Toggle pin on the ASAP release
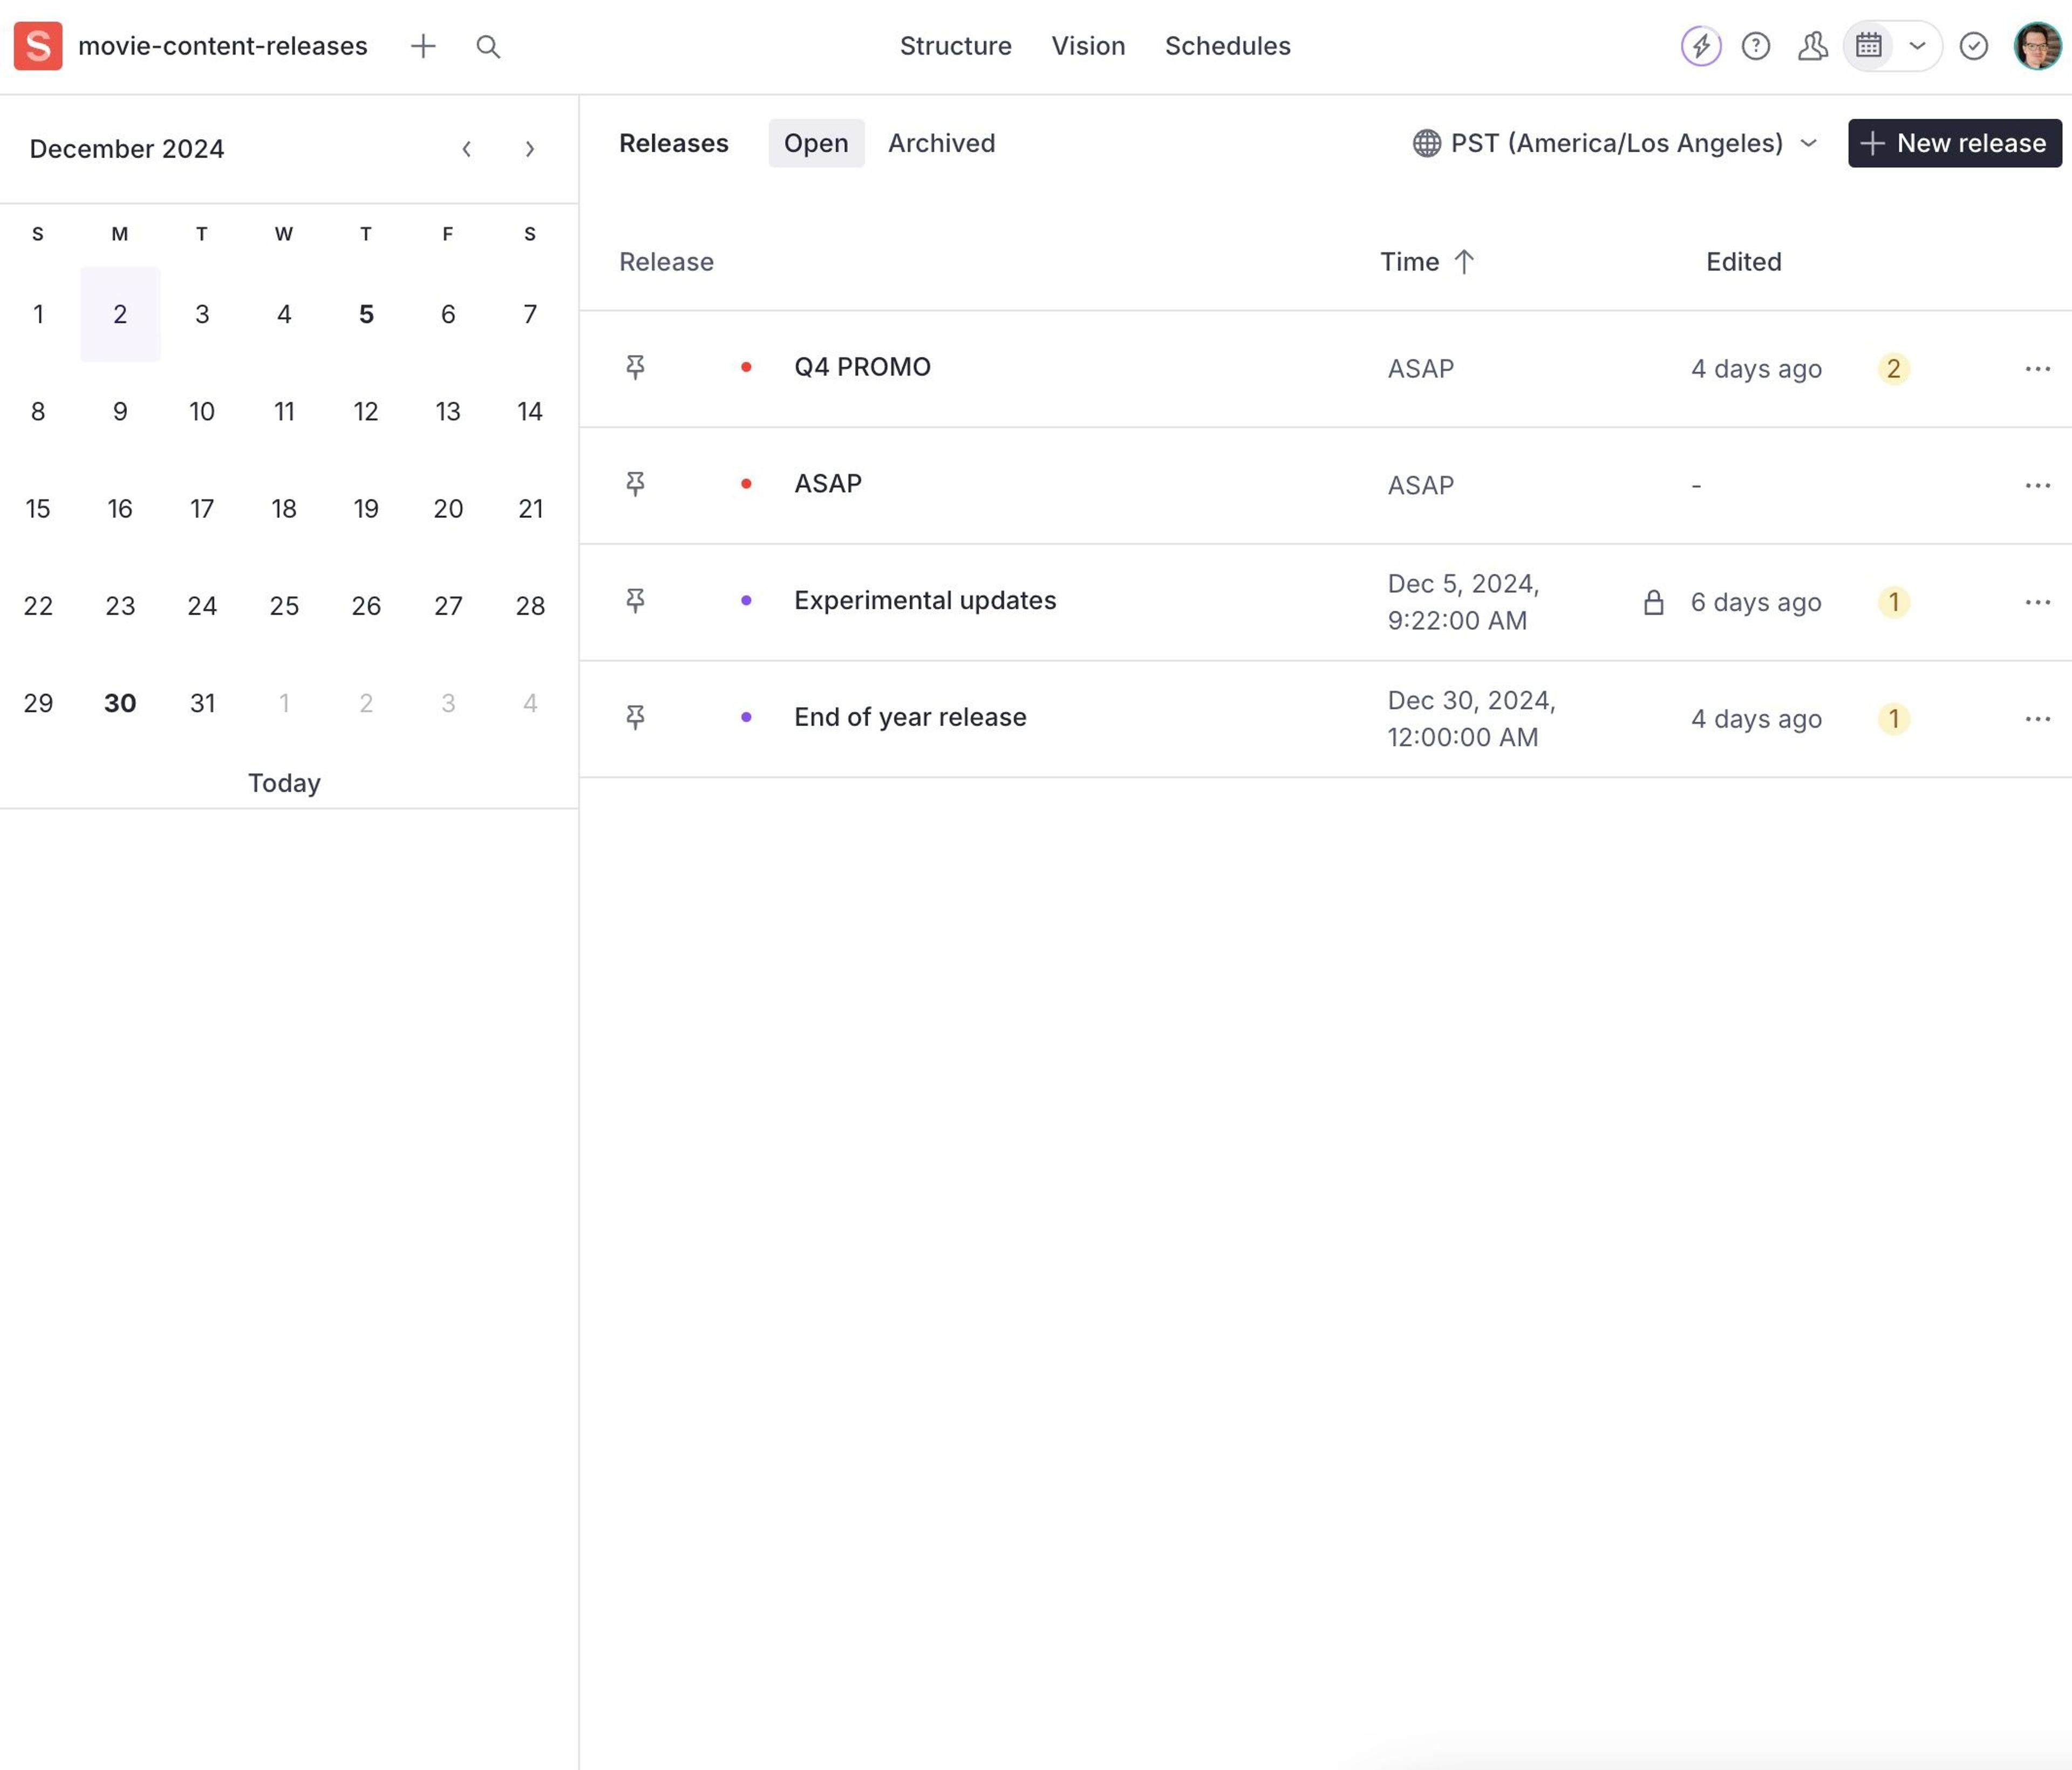 (635, 484)
